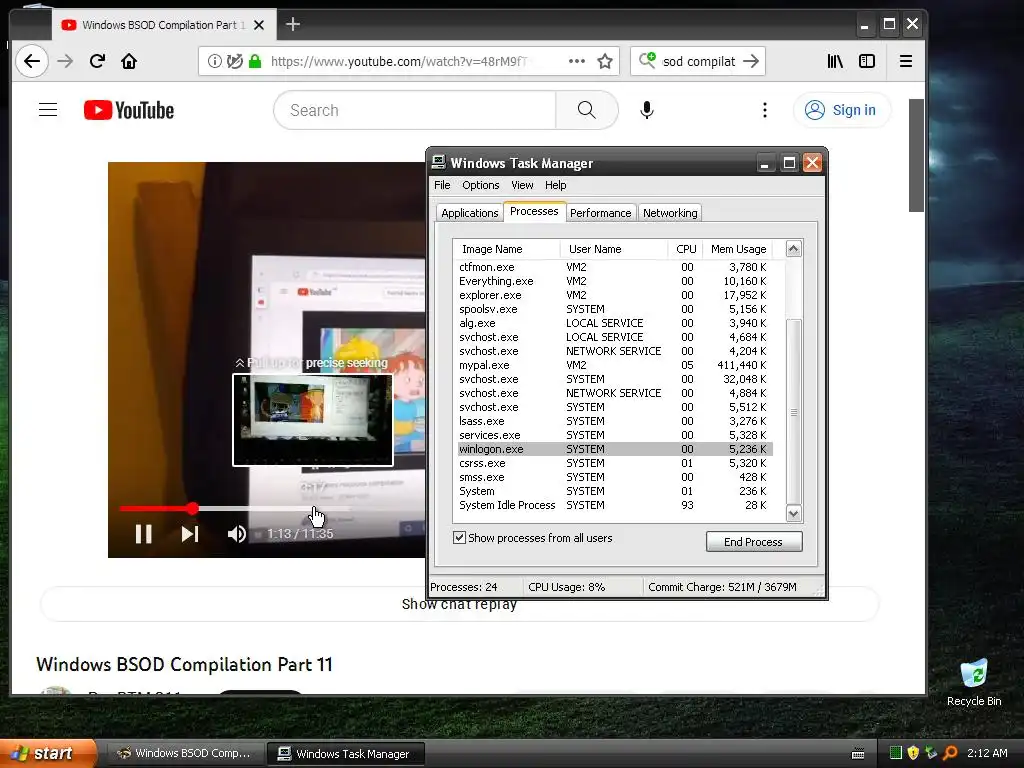
Task: Open the YouTube guide menu icon
Action: tap(48, 110)
